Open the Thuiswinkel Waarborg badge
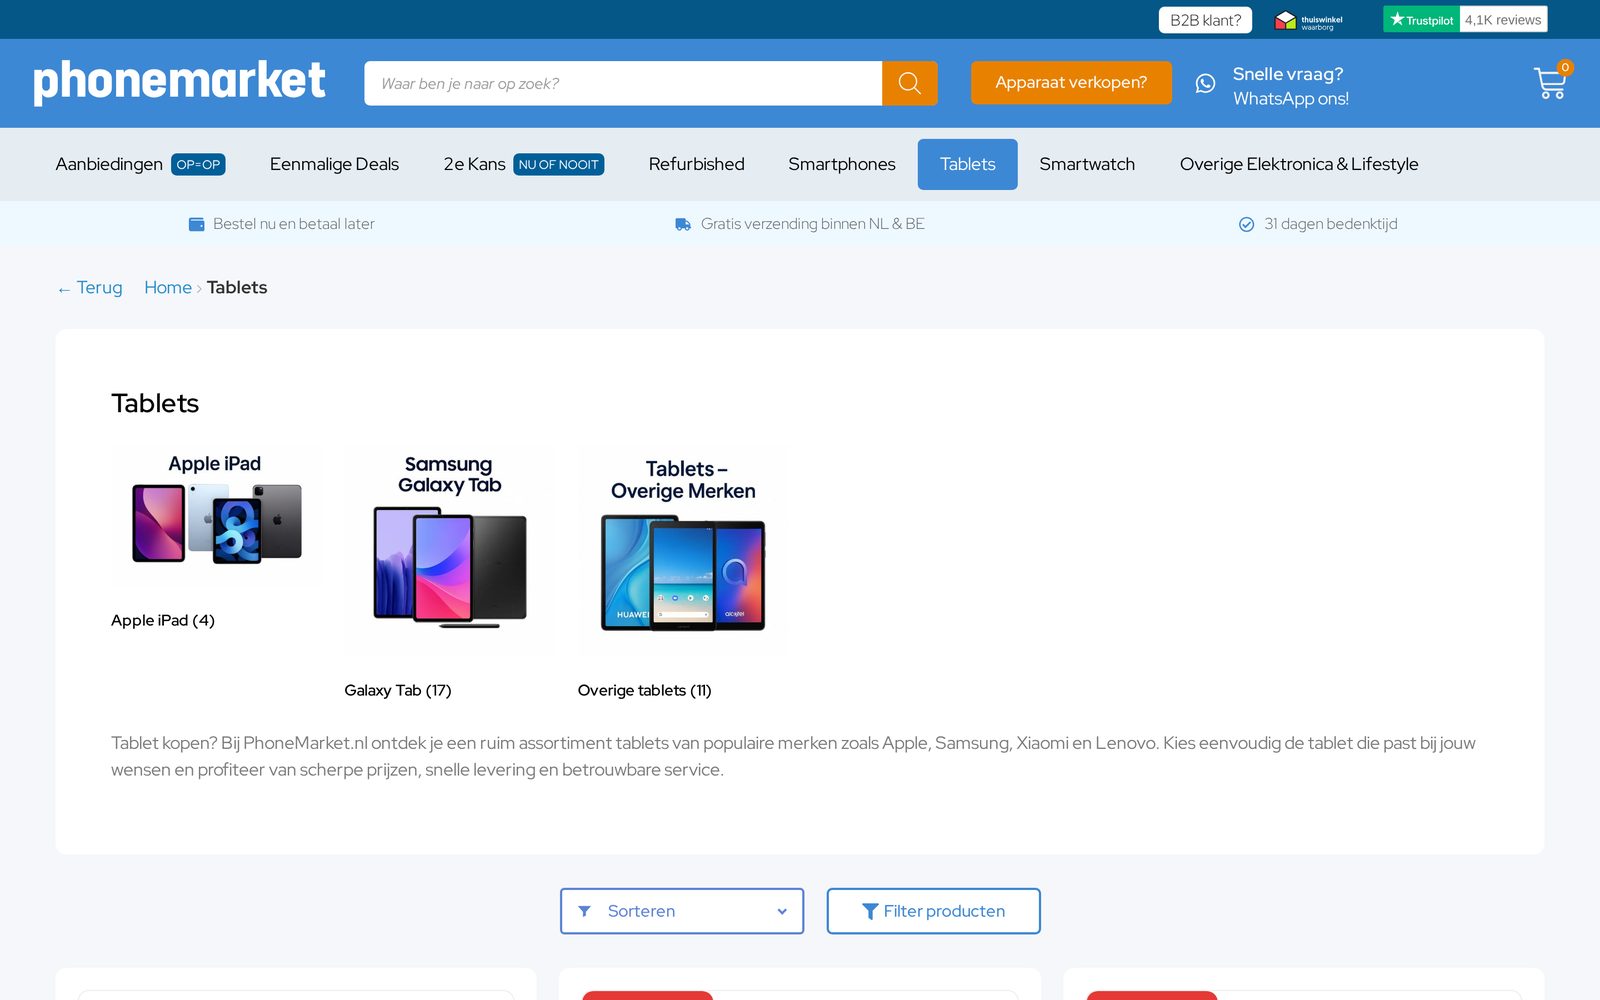The width and height of the screenshot is (1600, 1000). [x=1309, y=20]
